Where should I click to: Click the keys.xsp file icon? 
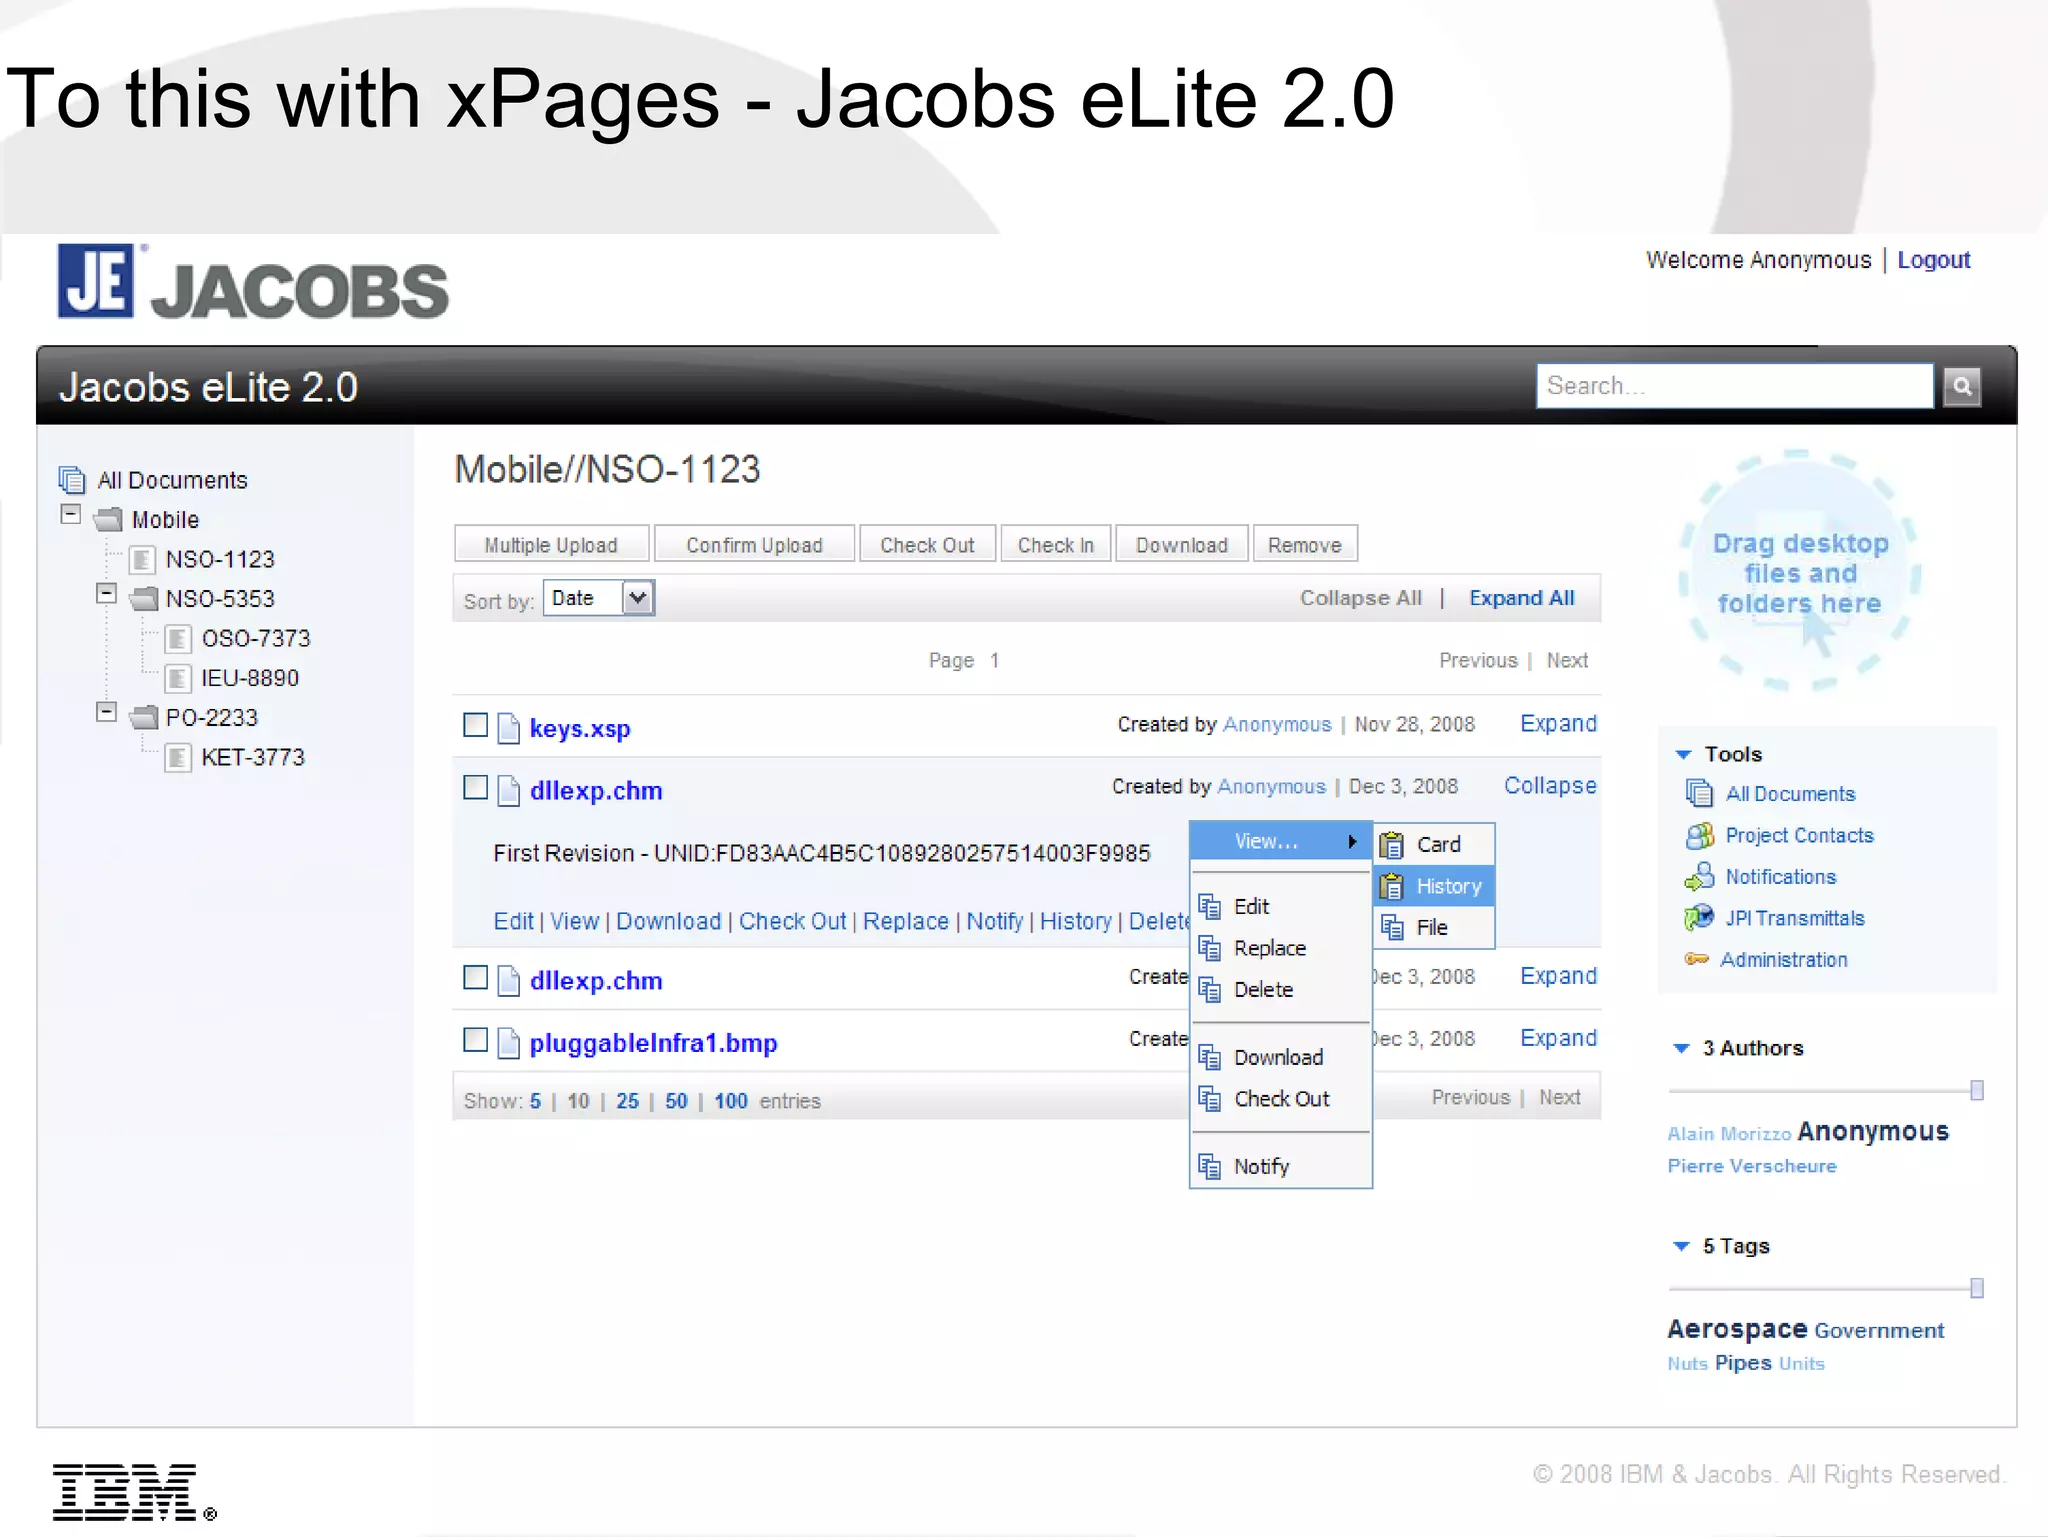click(509, 728)
